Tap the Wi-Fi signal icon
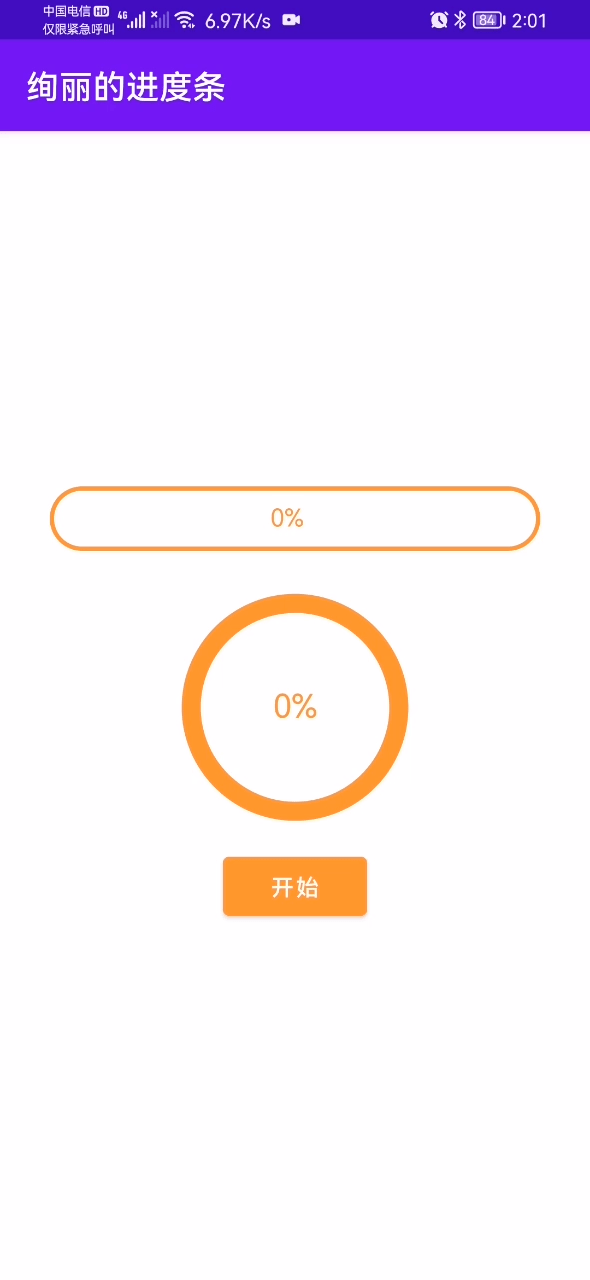This screenshot has height=1280, width=590. point(184,19)
